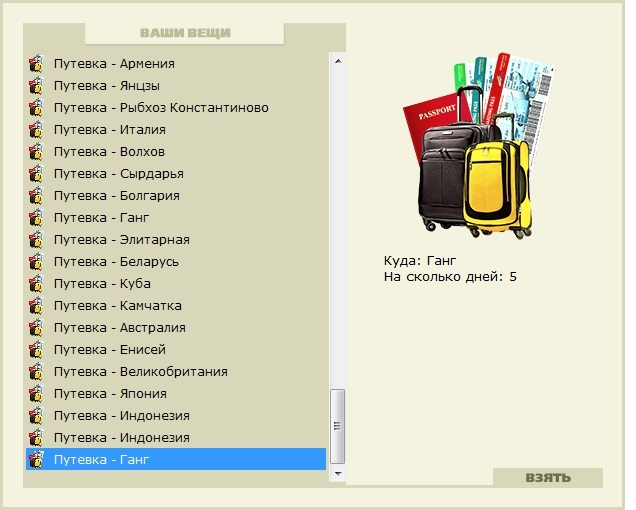Click the luggage icon beside Путевка - Болгария
Image resolution: width=636 pixels, height=510 pixels.
pyautogui.click(x=36, y=196)
